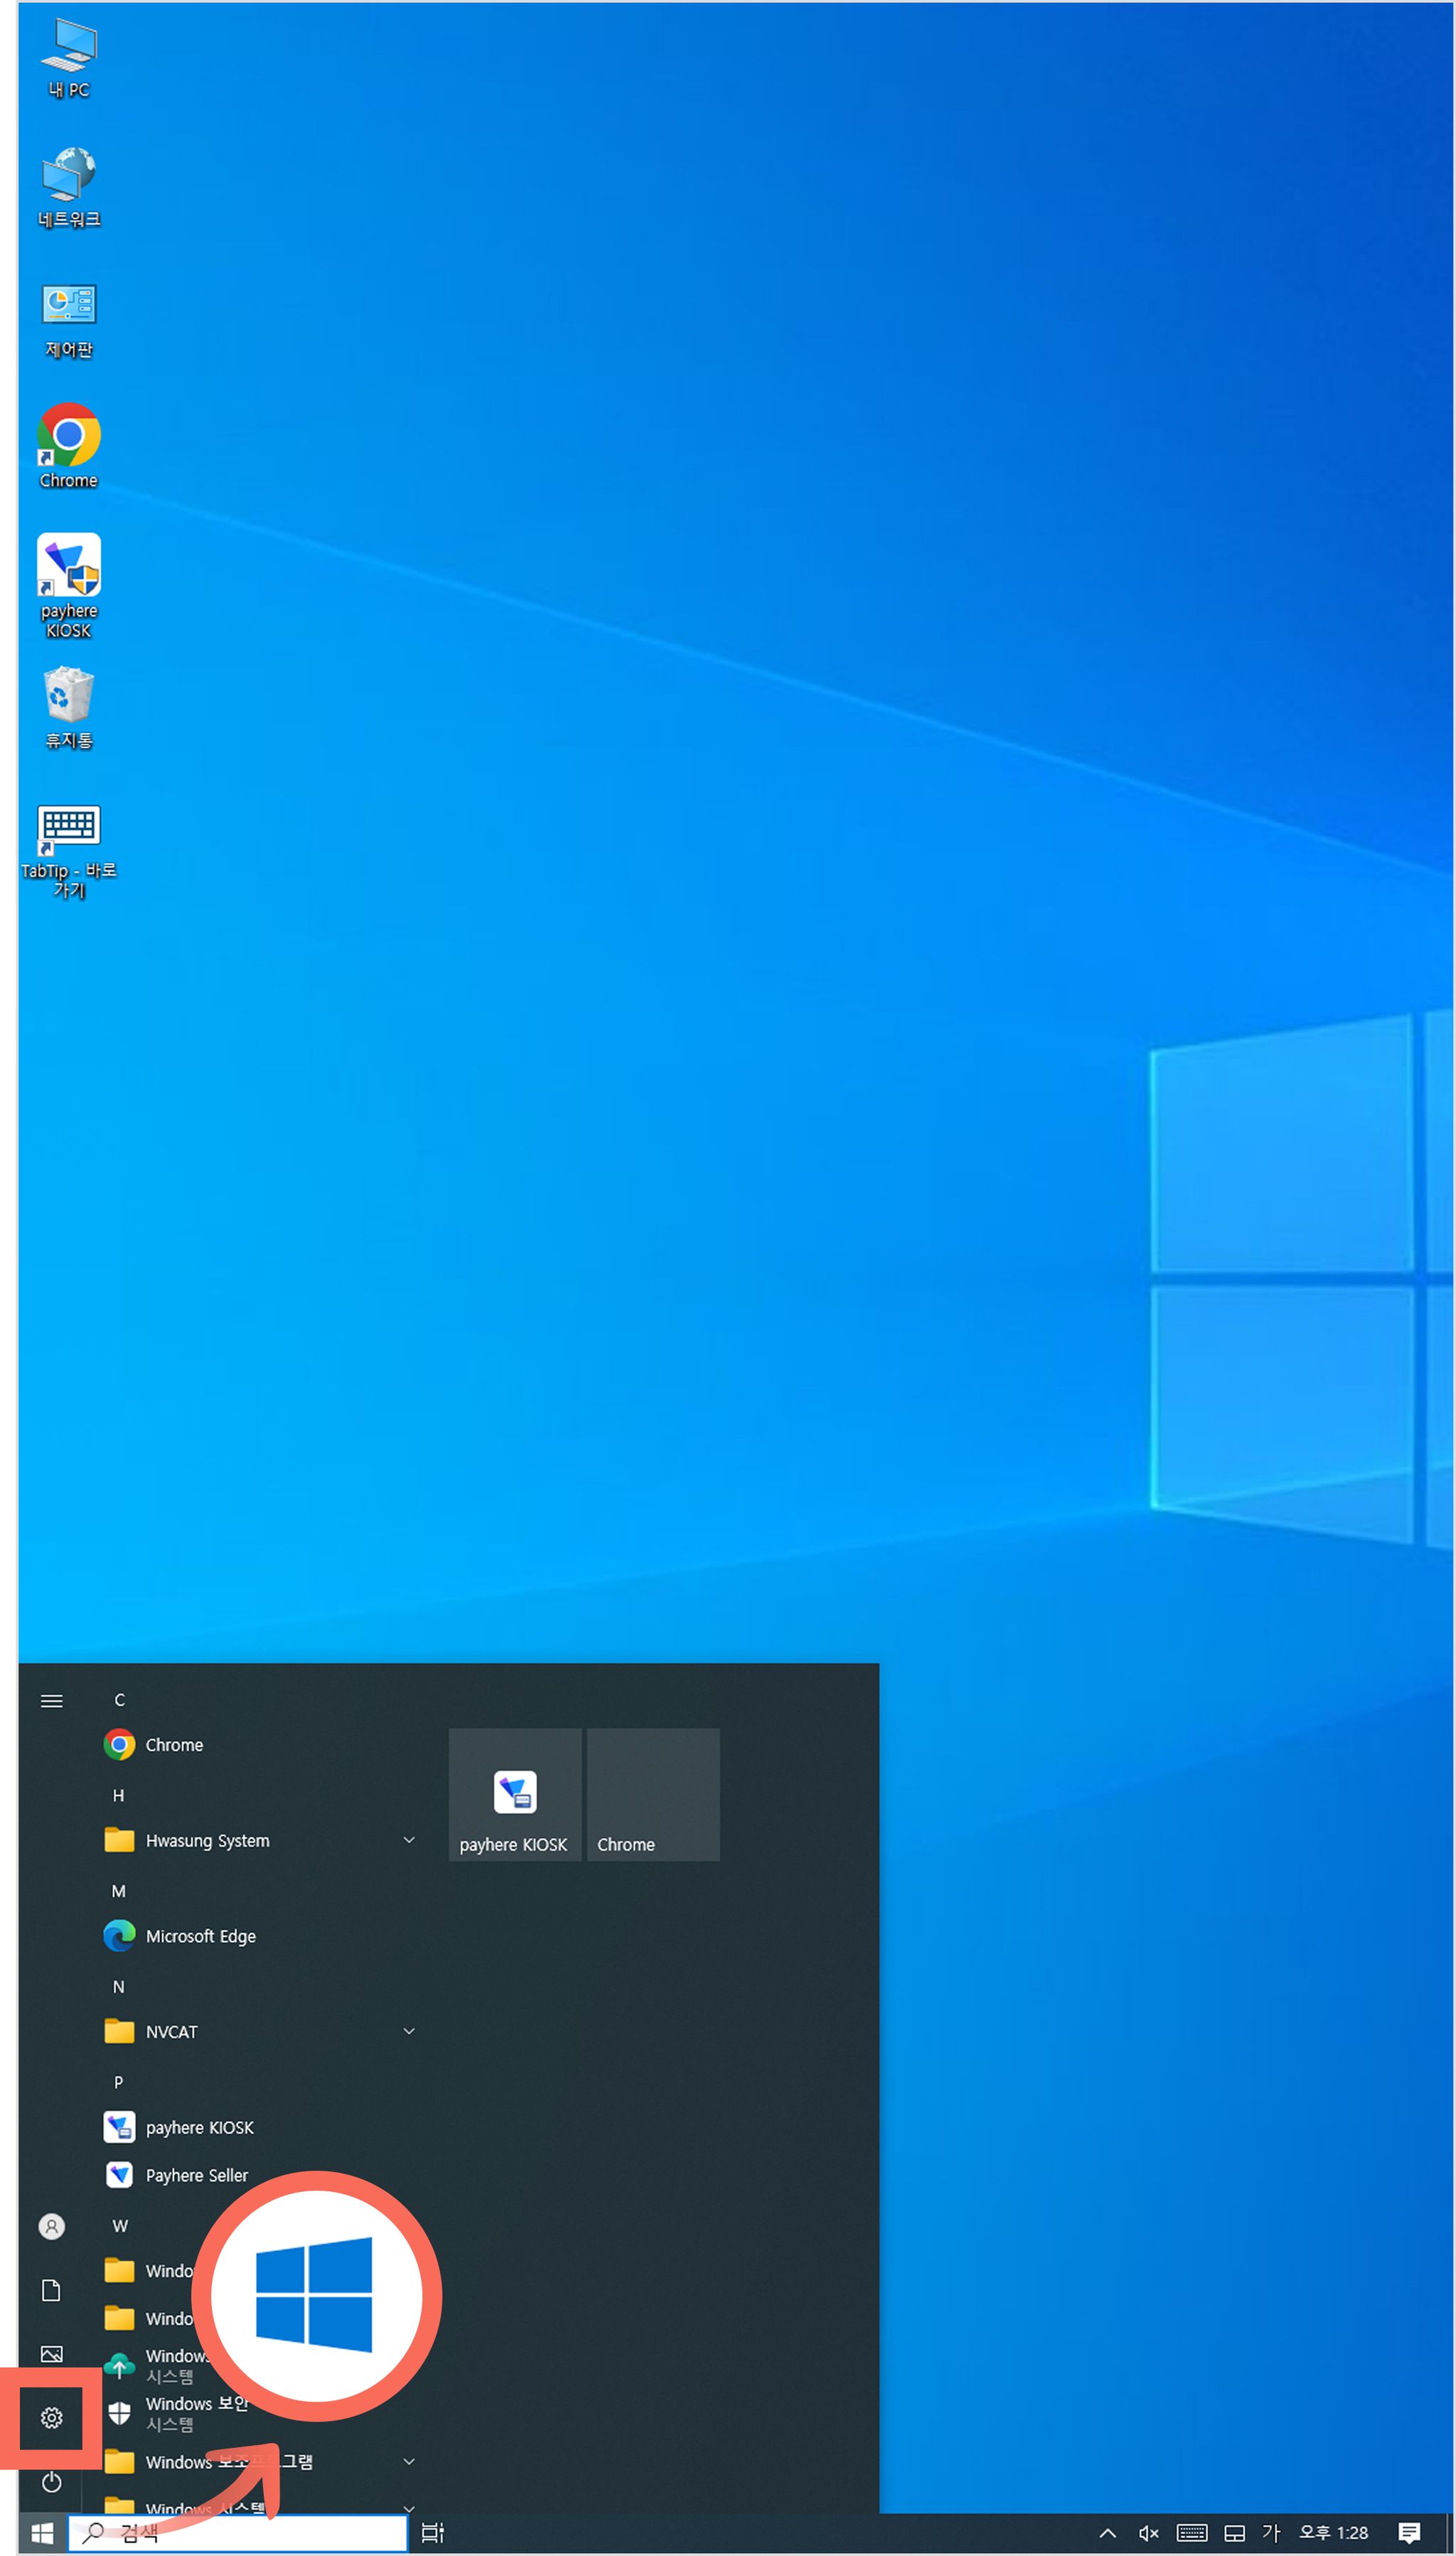Select the TabTip - 바로 가기 desktop shortcut
Viewport: 1456px width, 2556px height.
pyautogui.click(x=69, y=852)
